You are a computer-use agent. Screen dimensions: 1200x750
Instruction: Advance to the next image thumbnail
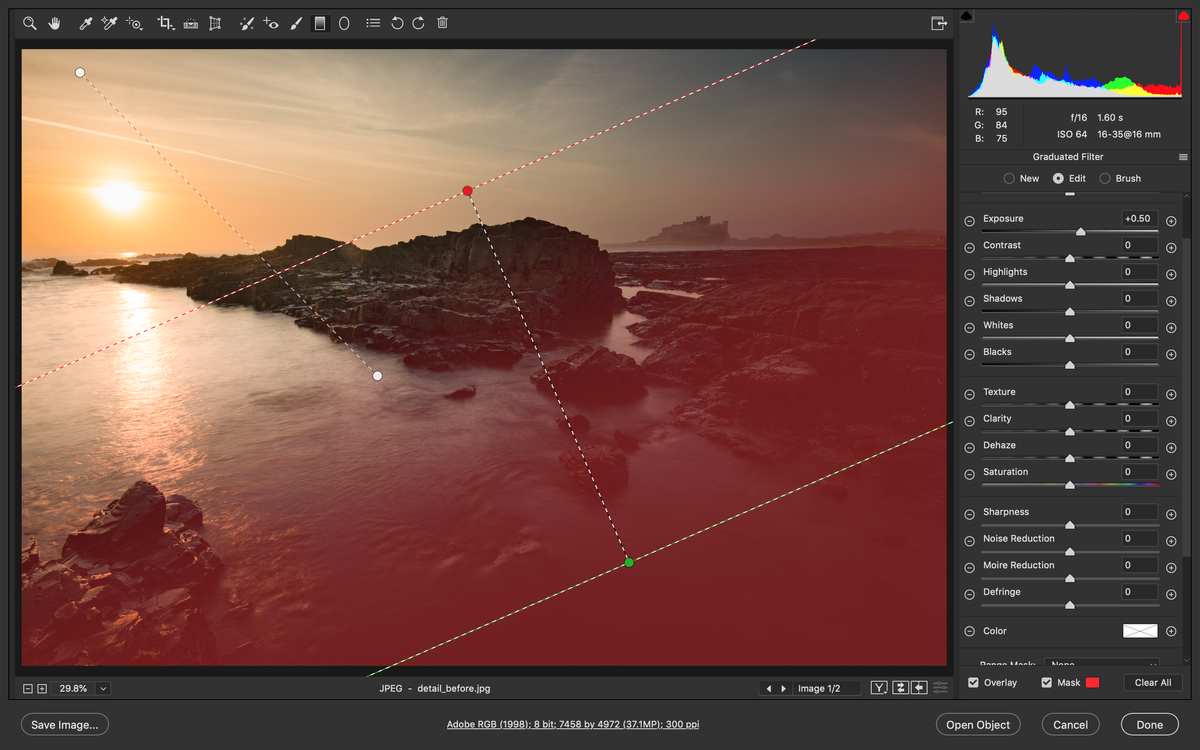coord(782,688)
